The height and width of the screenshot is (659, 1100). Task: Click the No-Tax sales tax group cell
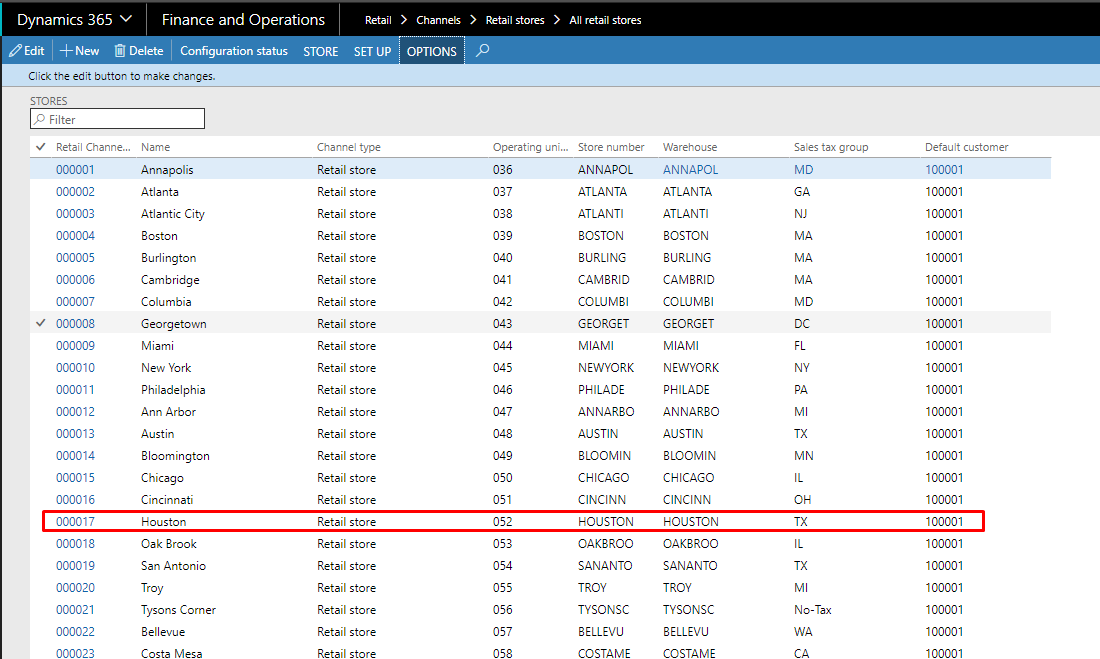pyautogui.click(x=812, y=610)
